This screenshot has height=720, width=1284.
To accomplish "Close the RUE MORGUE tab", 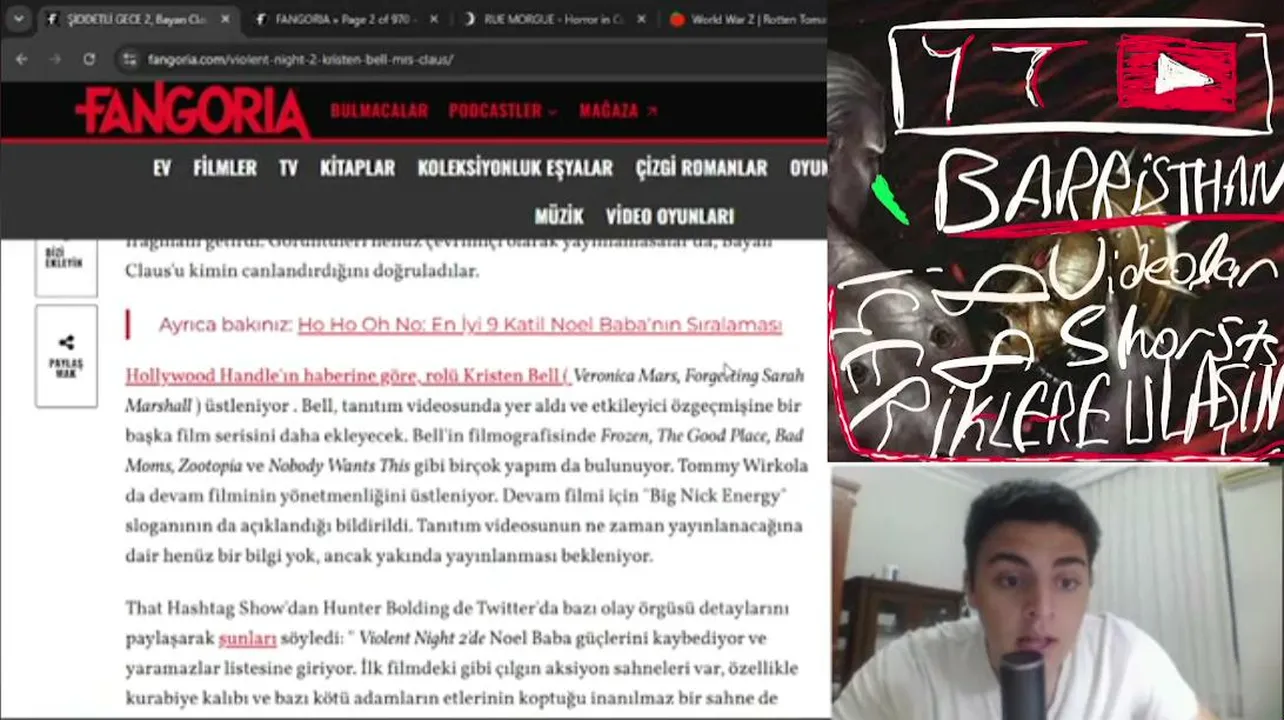I will pos(642,20).
